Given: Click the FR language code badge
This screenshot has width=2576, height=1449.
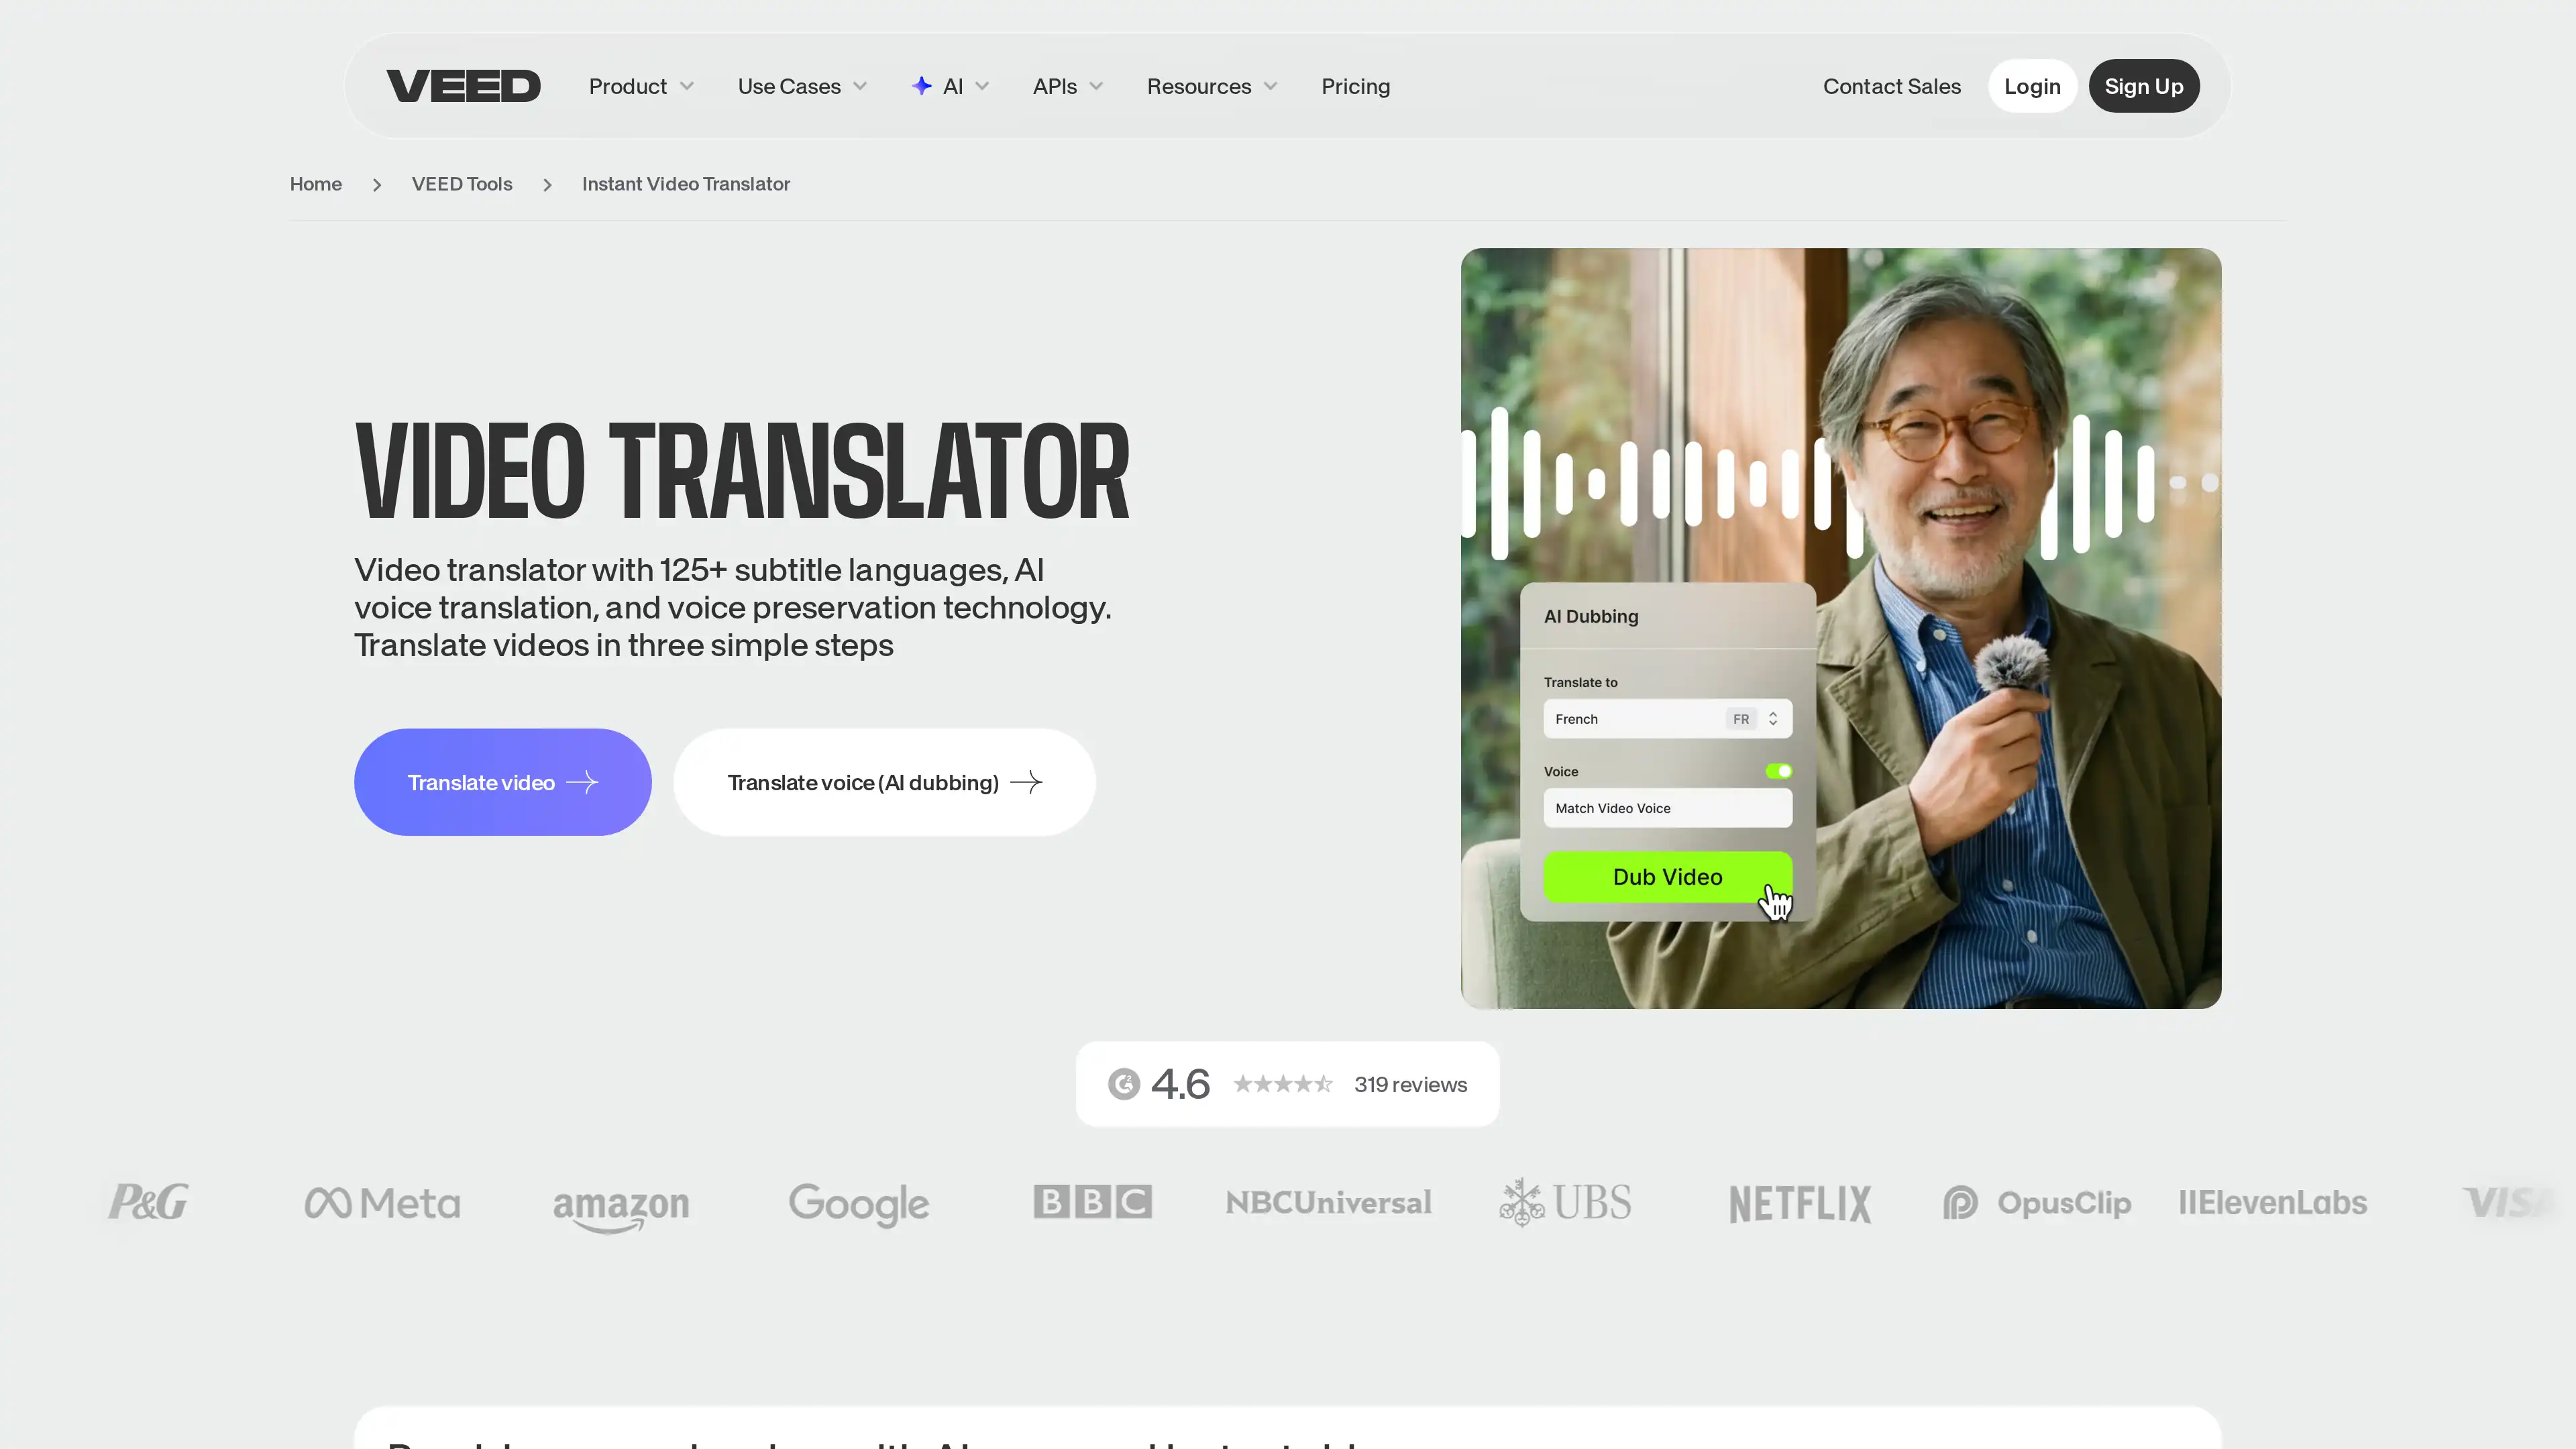Looking at the screenshot, I should click(1741, 719).
